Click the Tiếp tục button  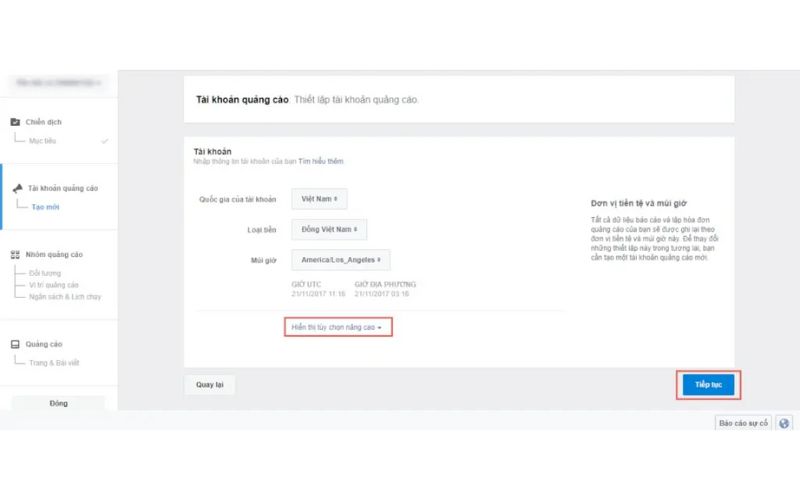tap(708, 385)
